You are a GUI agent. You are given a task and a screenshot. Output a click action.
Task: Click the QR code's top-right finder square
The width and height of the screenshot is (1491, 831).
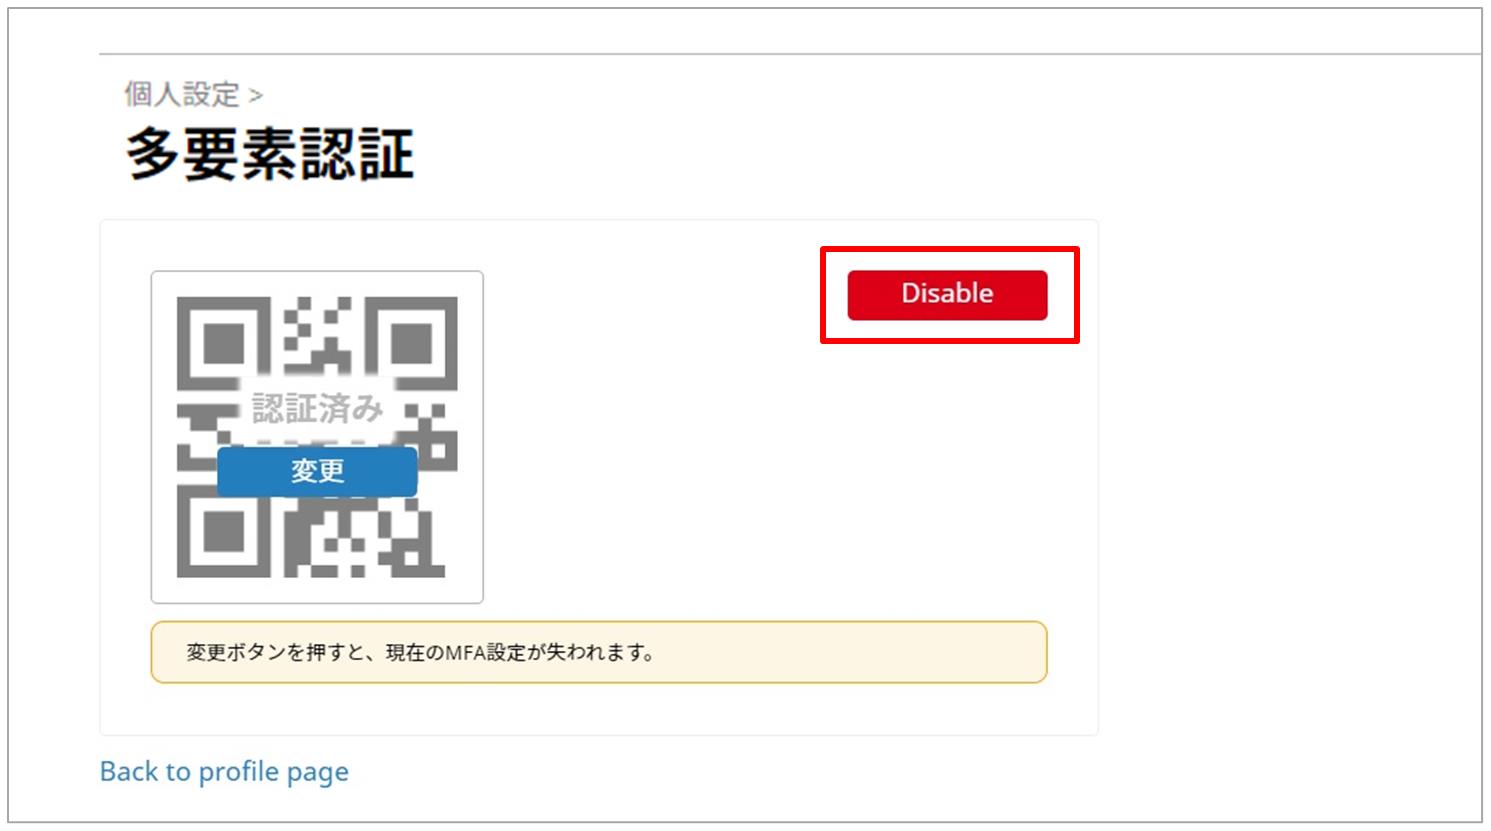411,343
